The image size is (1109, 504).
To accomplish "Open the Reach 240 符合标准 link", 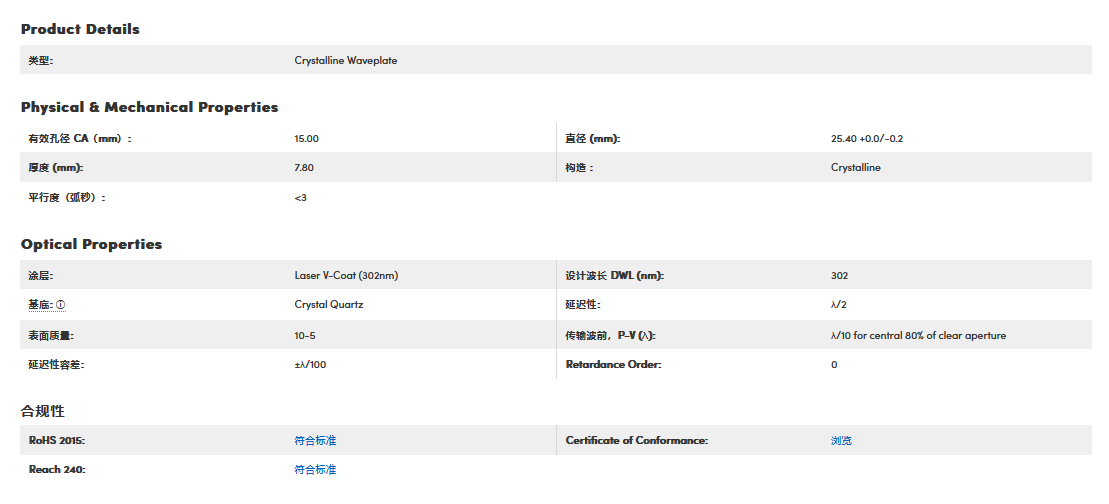I will (x=315, y=469).
